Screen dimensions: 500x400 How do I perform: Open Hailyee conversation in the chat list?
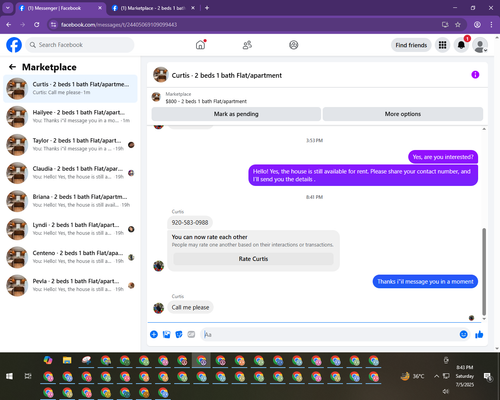click(70, 117)
